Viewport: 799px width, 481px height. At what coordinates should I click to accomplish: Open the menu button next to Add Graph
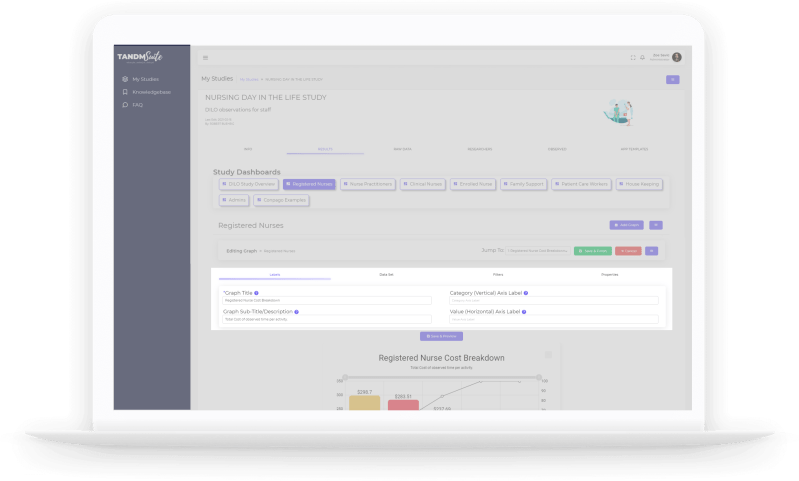click(656, 225)
